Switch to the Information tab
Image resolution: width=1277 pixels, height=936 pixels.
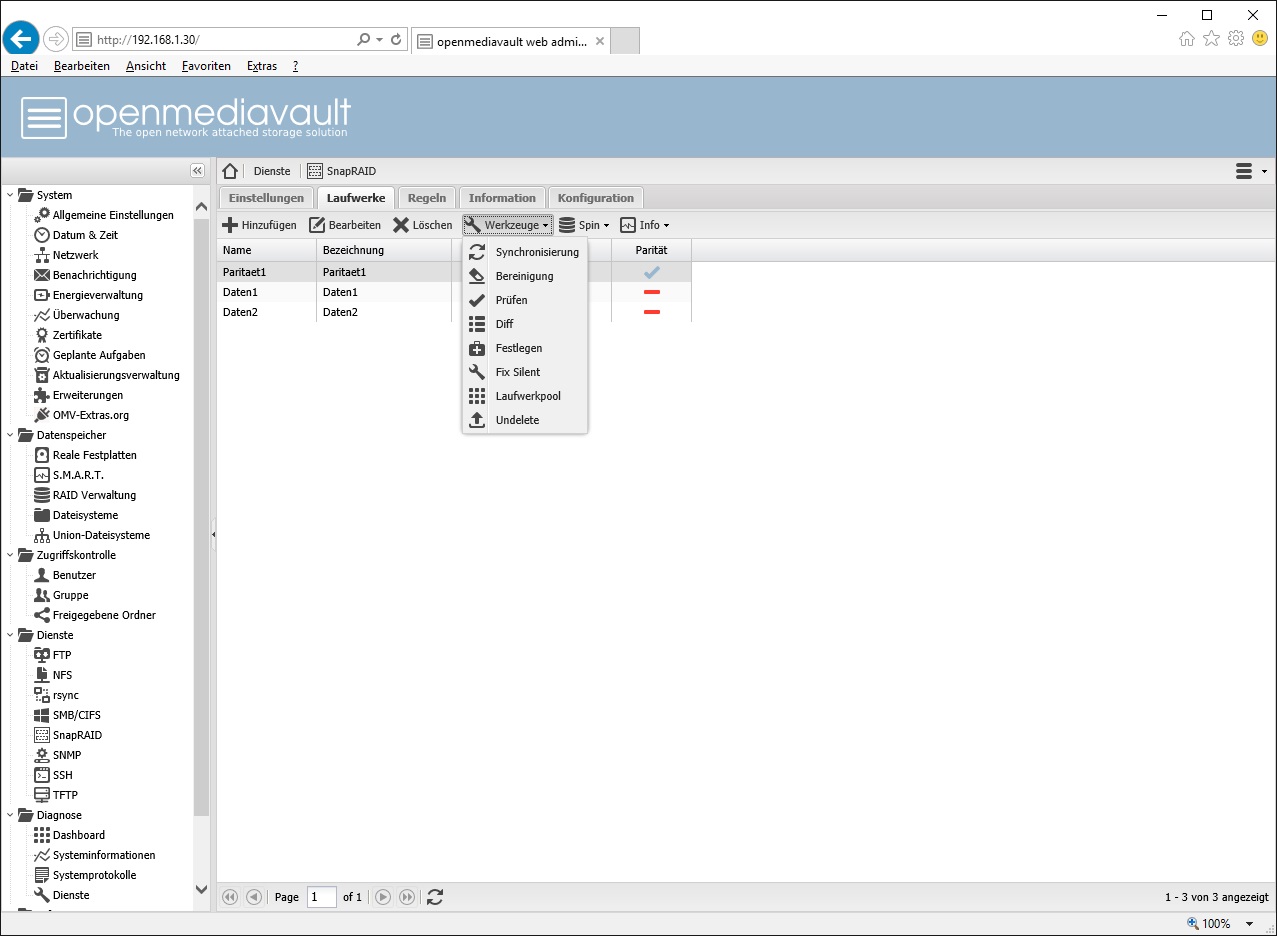click(502, 198)
